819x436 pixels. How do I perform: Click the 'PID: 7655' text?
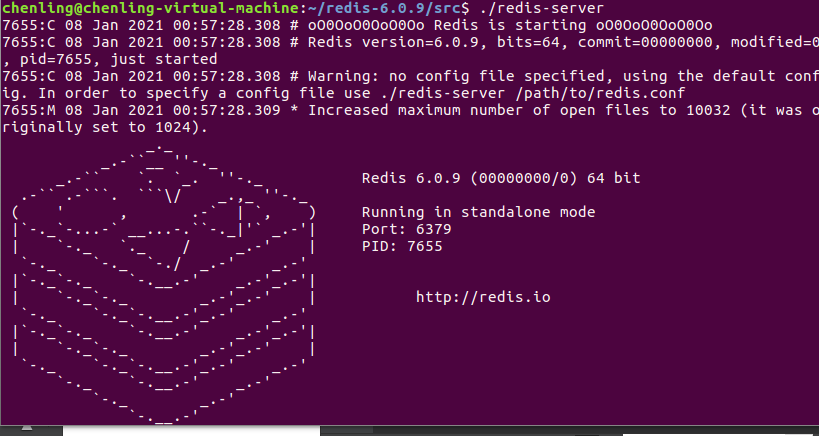(402, 246)
